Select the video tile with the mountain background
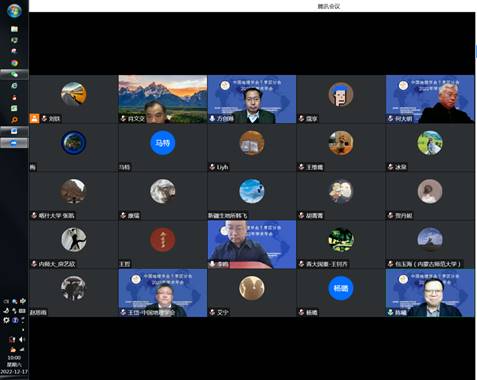Image resolution: width=477 pixels, height=380 pixels. click(163, 99)
